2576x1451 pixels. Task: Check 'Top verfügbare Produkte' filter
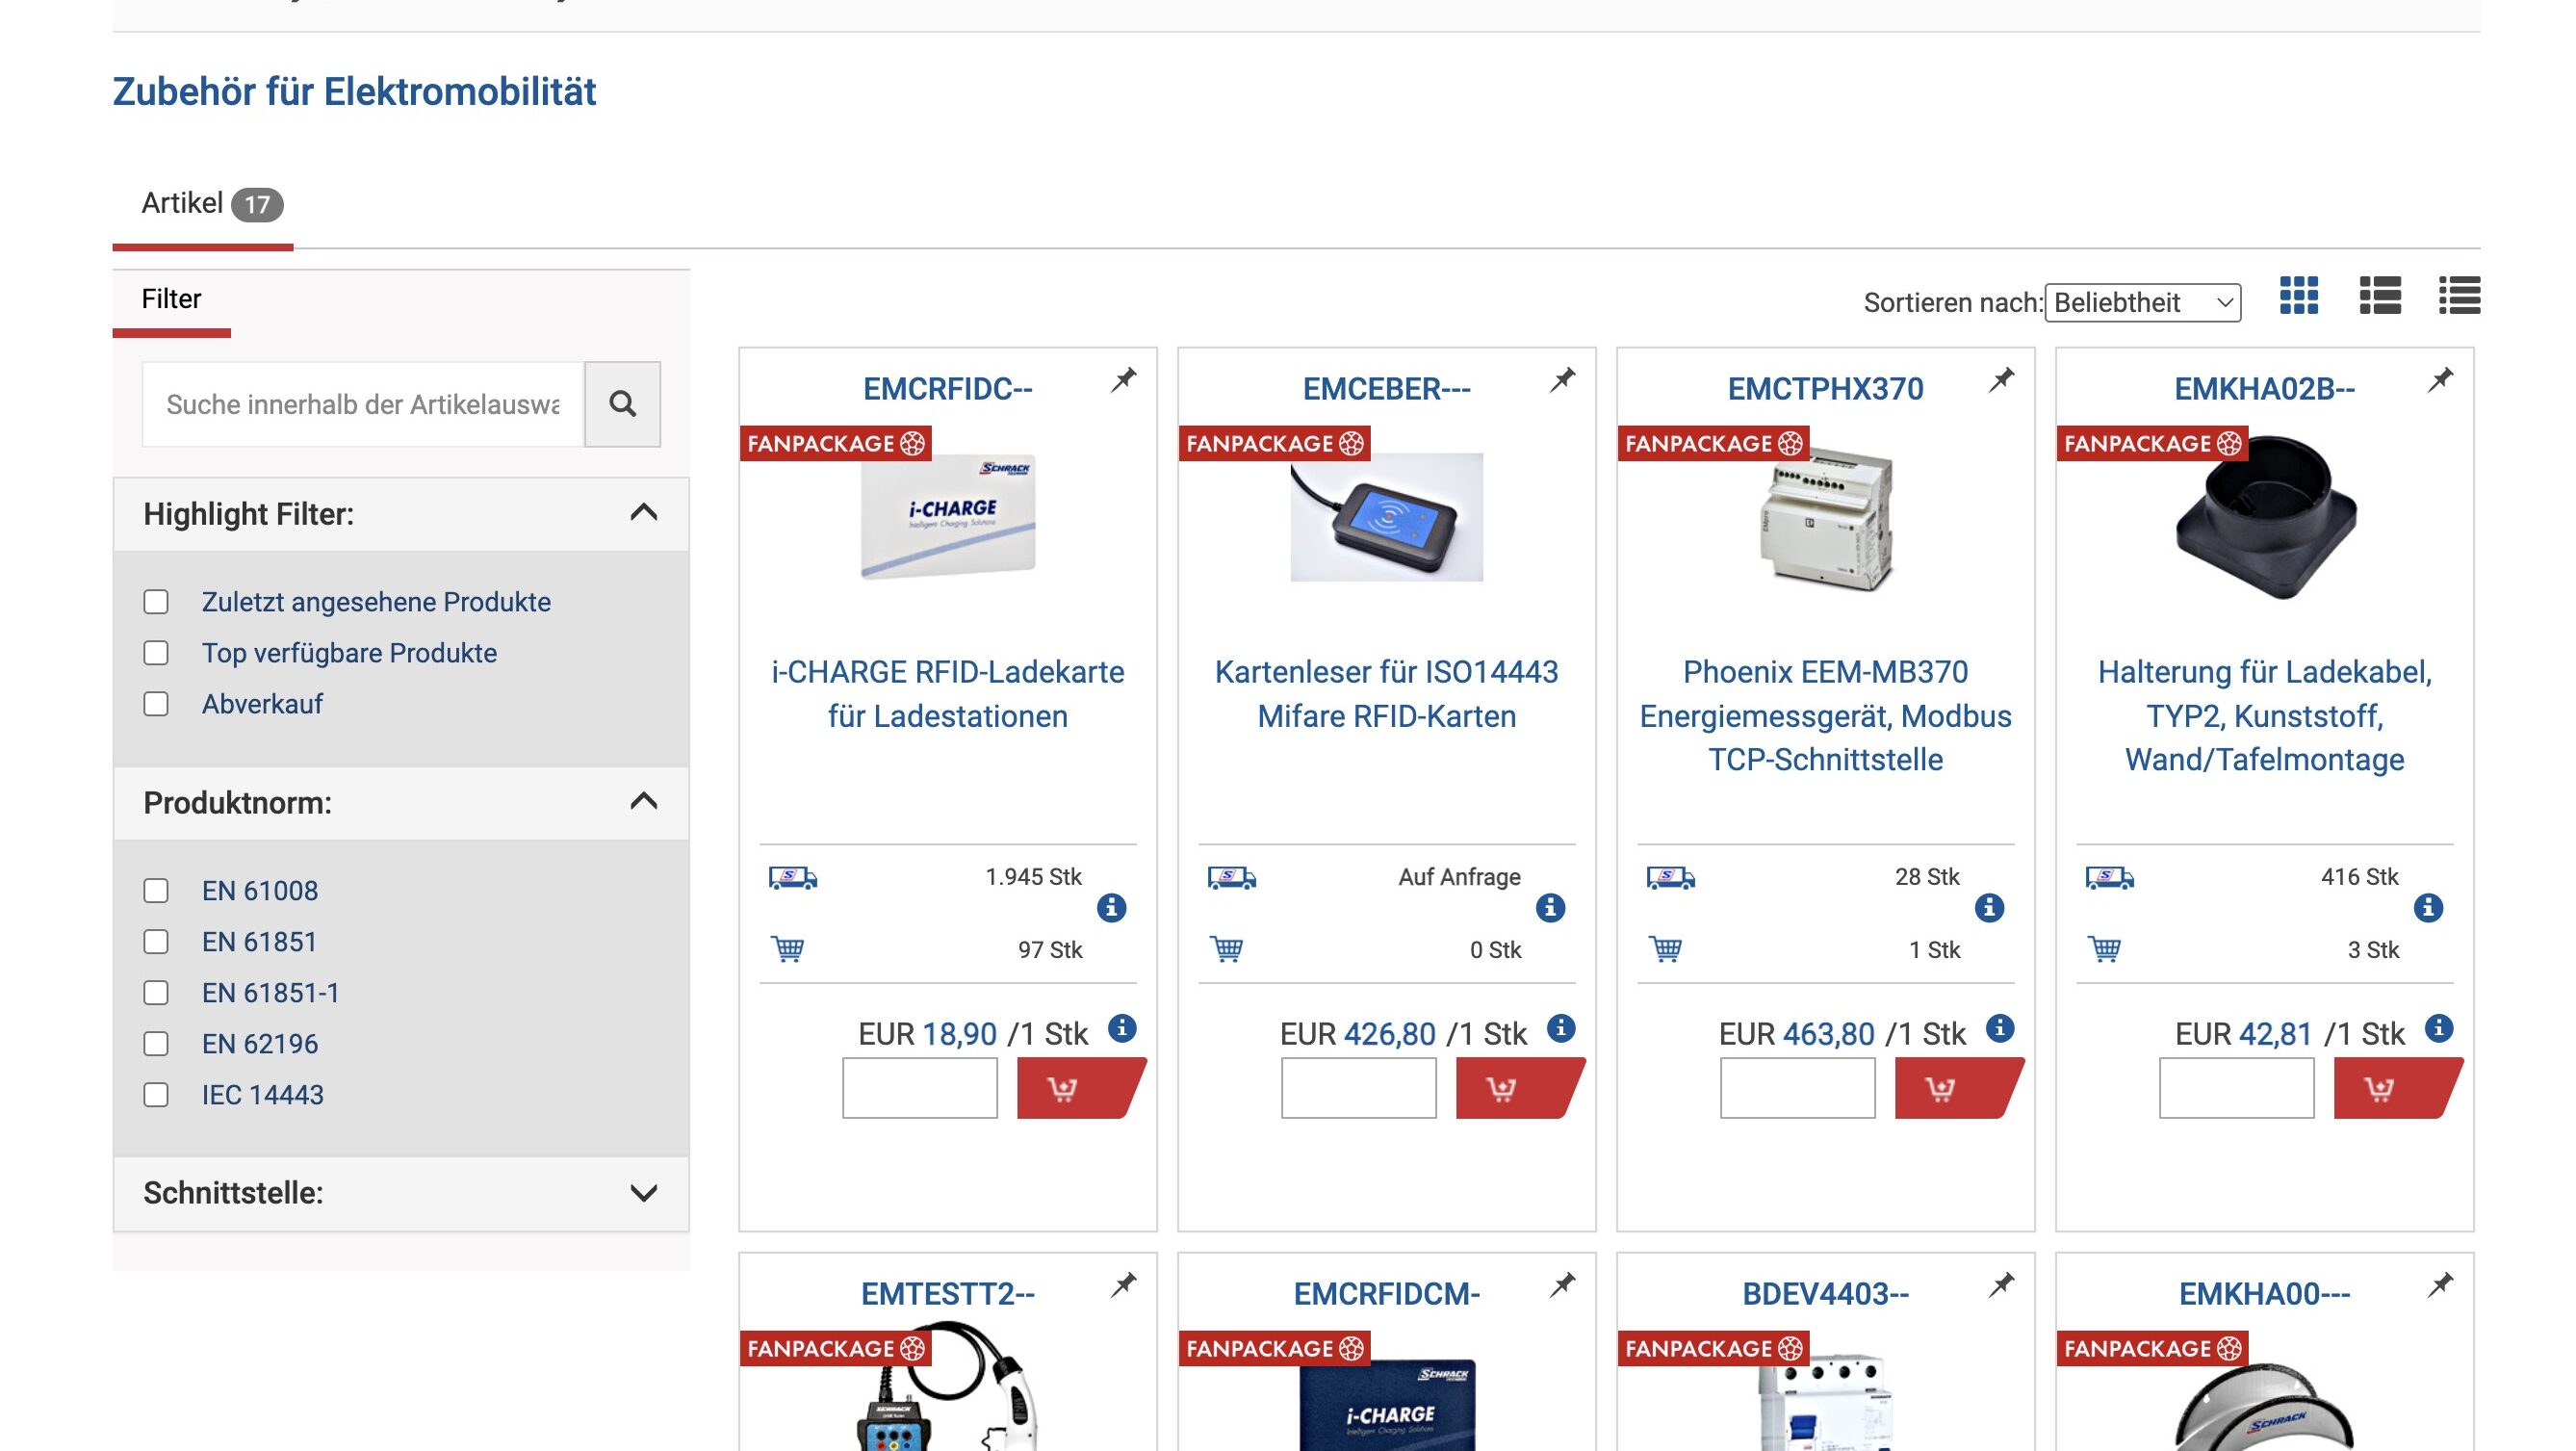(156, 653)
